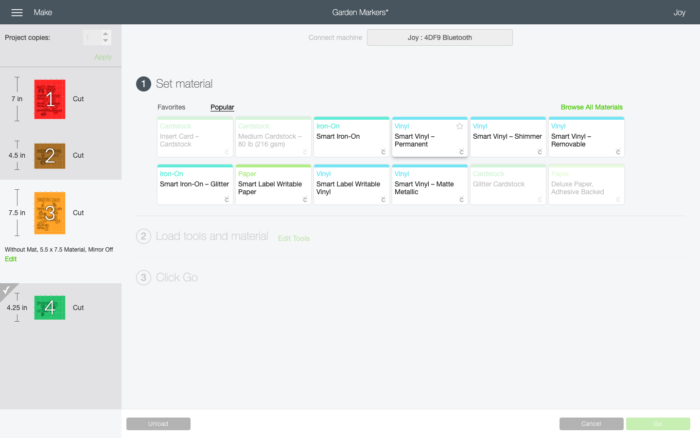Click the checkmark badge on mat 4
This screenshot has width=700, height=438.
pyautogui.click(x=6, y=290)
